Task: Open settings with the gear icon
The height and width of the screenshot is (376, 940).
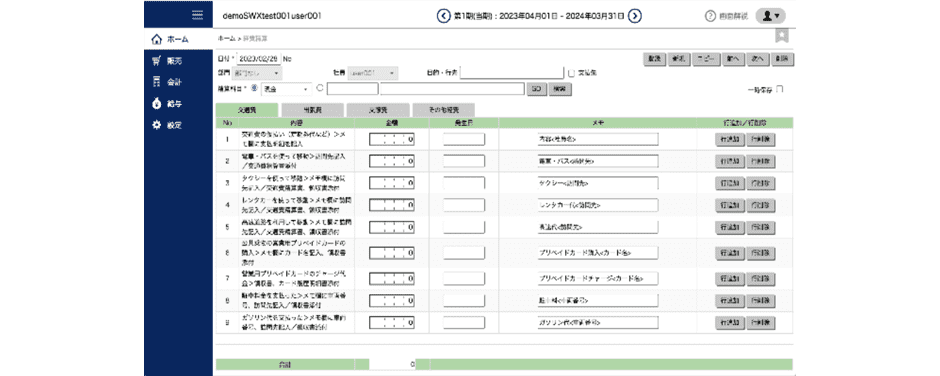Action: click(156, 125)
